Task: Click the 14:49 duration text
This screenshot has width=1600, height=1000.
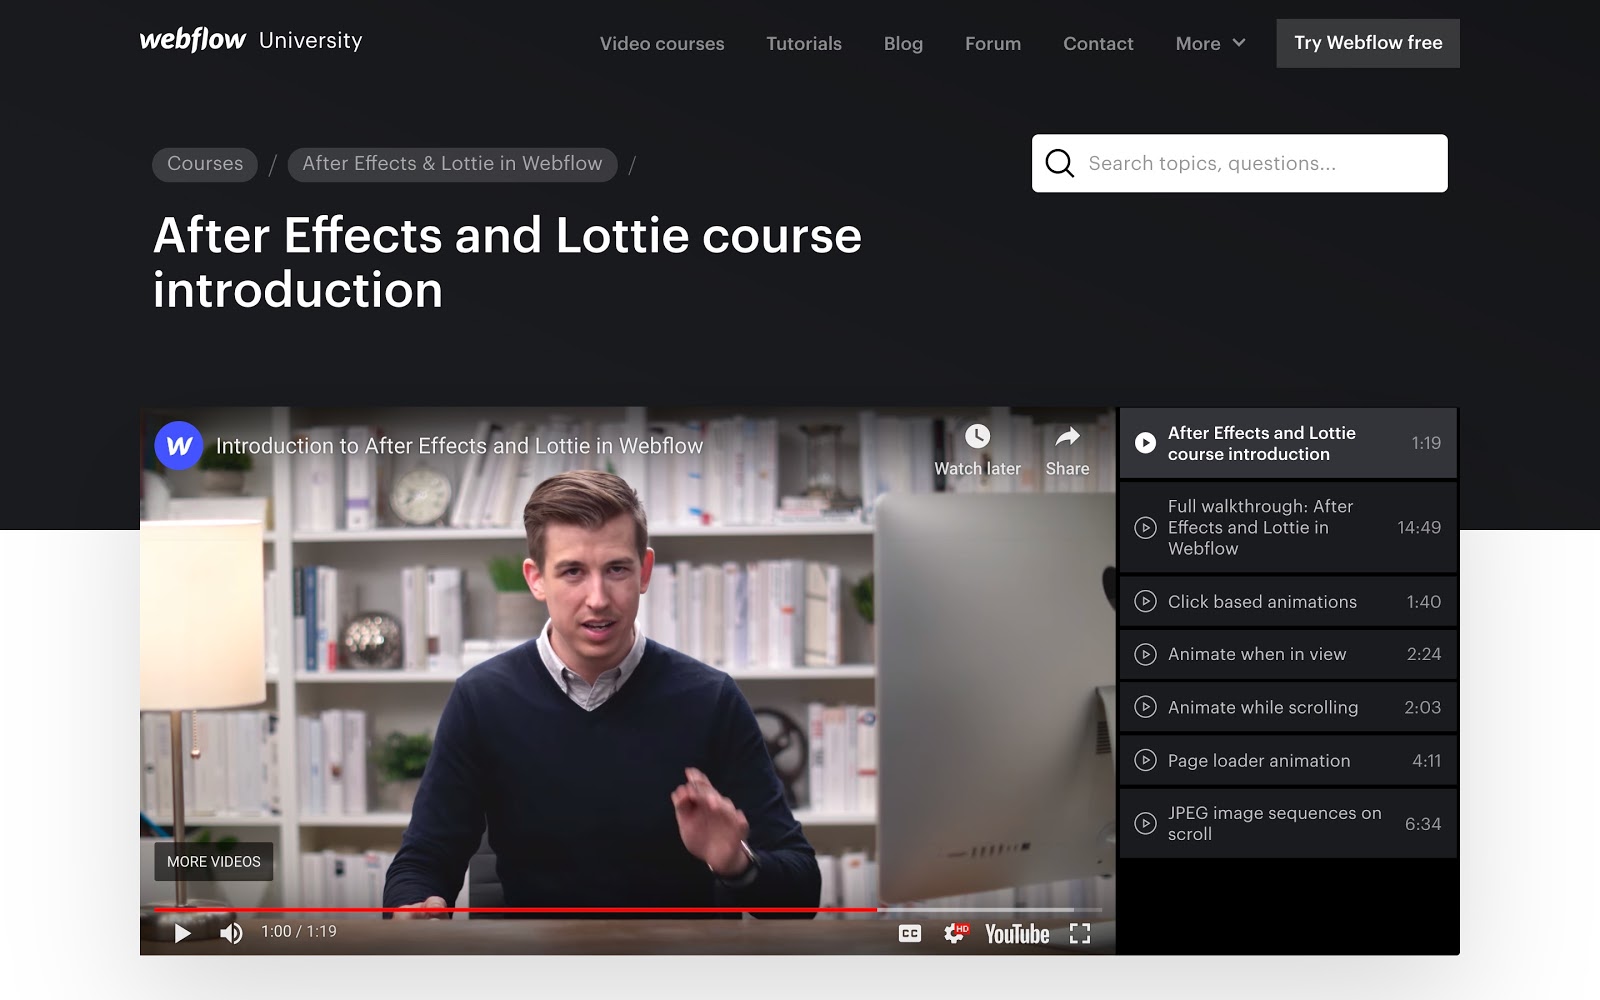Action: pos(1419,527)
